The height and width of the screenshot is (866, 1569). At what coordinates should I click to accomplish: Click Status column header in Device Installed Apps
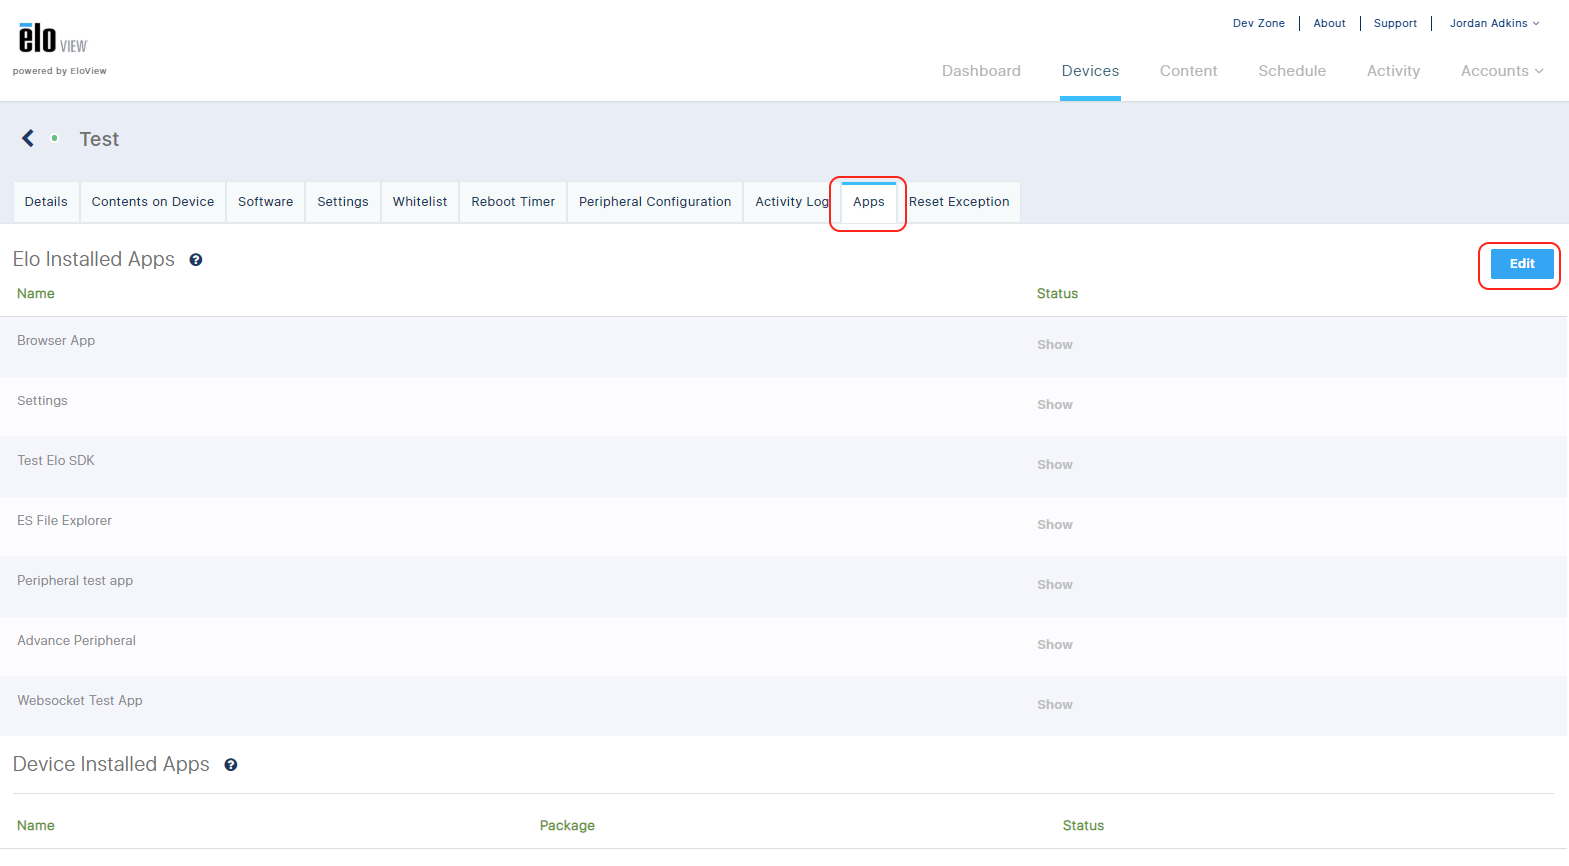point(1083,826)
